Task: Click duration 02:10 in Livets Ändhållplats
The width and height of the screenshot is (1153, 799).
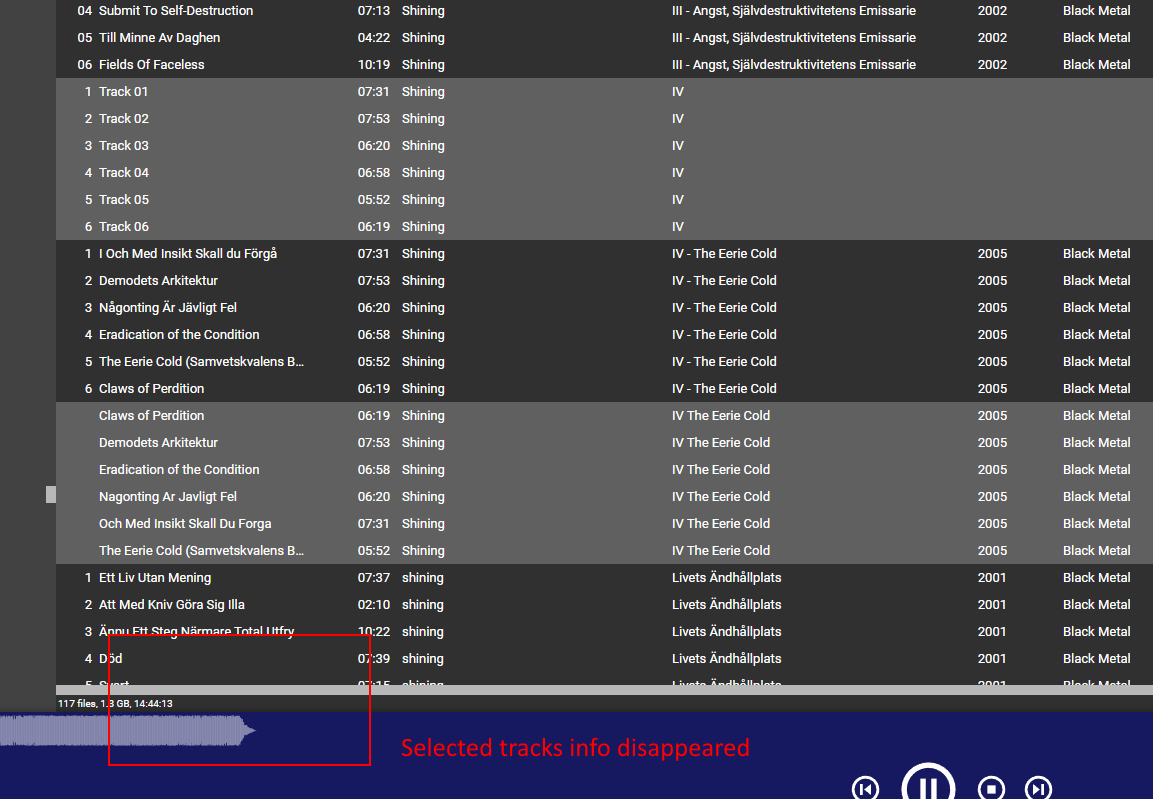Action: (x=374, y=605)
